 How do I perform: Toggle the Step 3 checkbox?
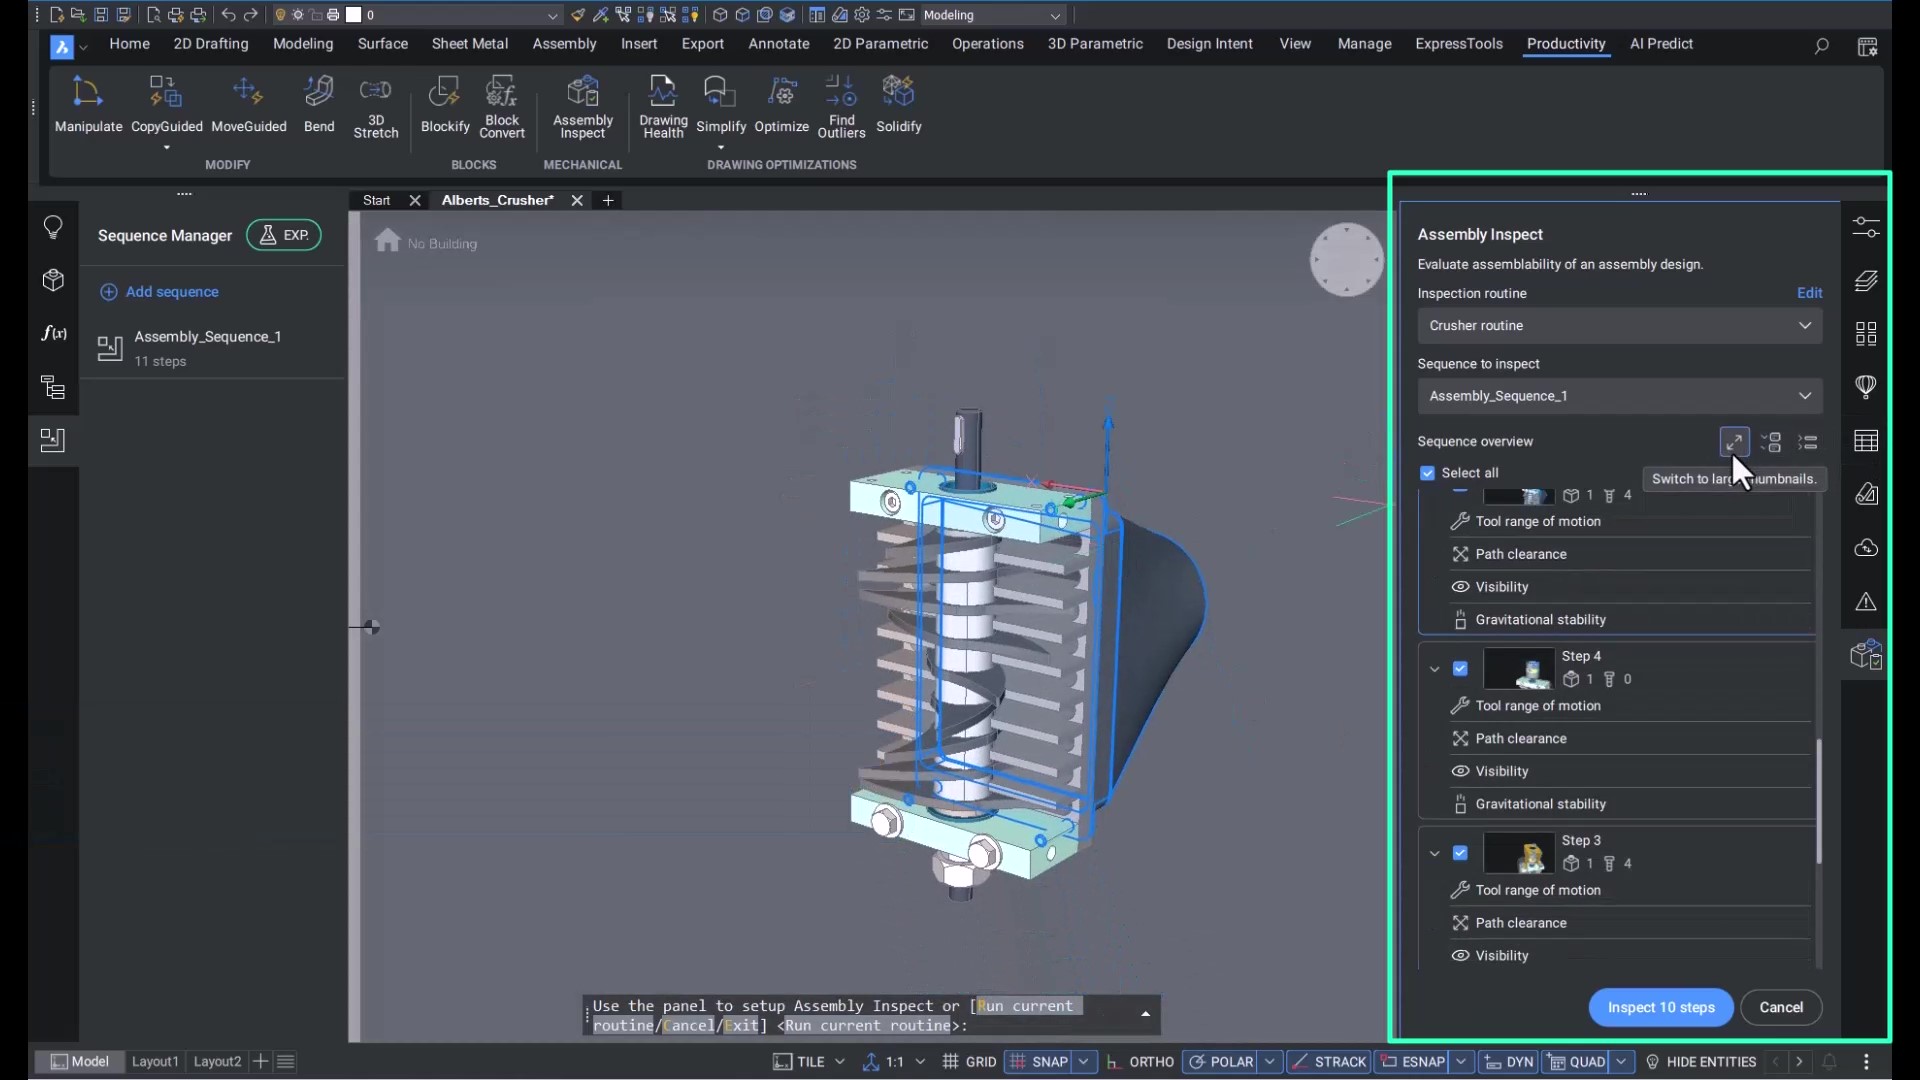(1460, 853)
